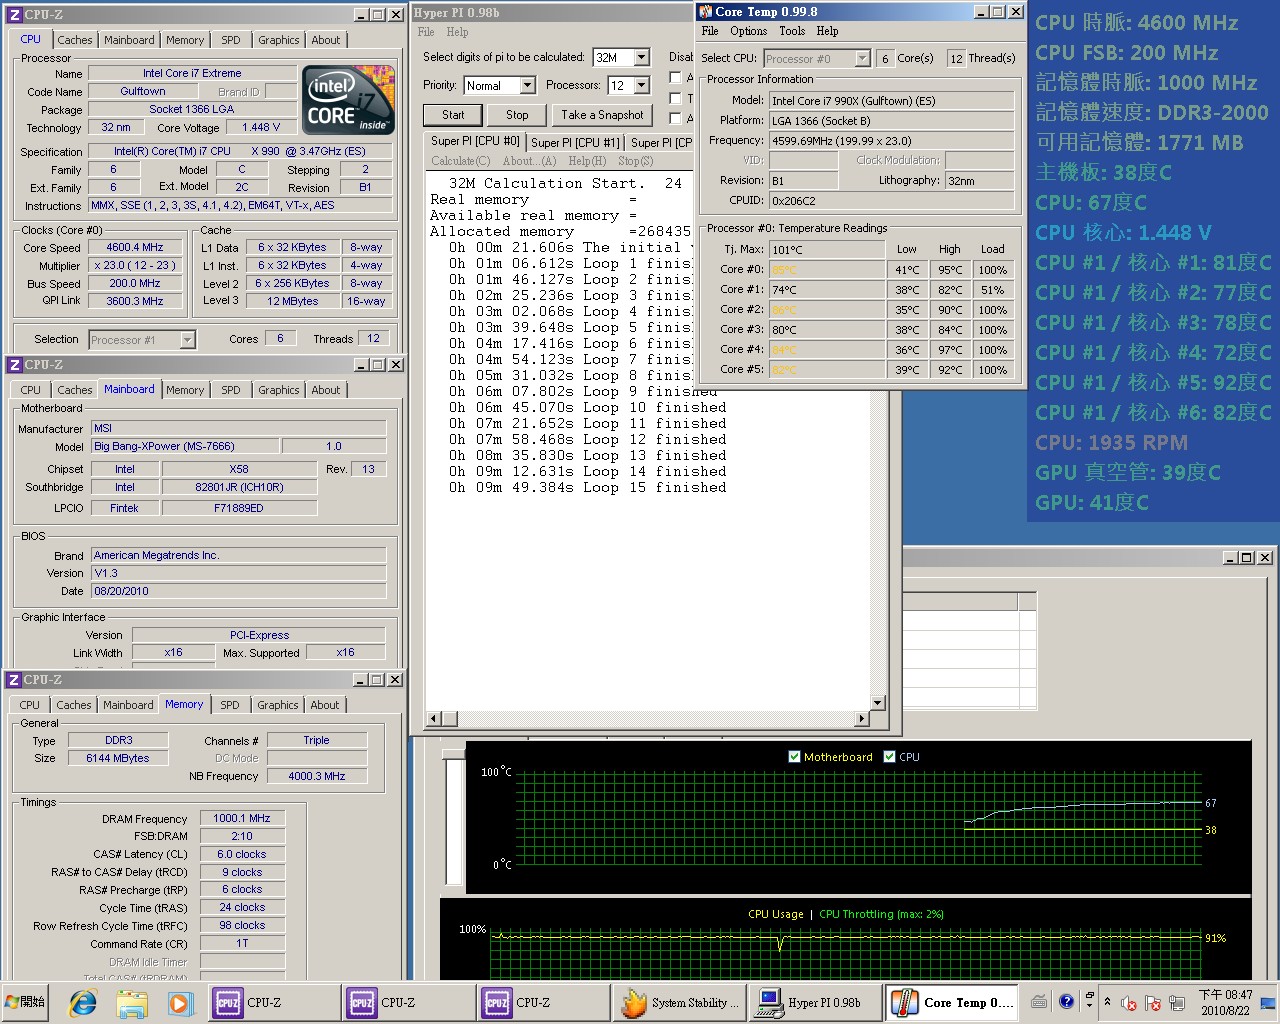1280x1024 pixels.
Task: Open the pi digits 32M dropdown
Action: [642, 58]
